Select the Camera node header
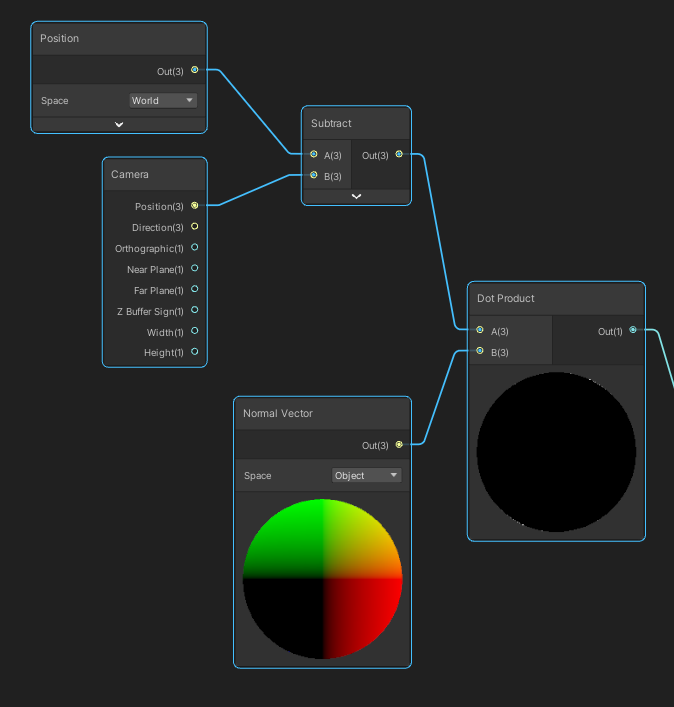Viewport: 674px width, 707px height. point(130,174)
